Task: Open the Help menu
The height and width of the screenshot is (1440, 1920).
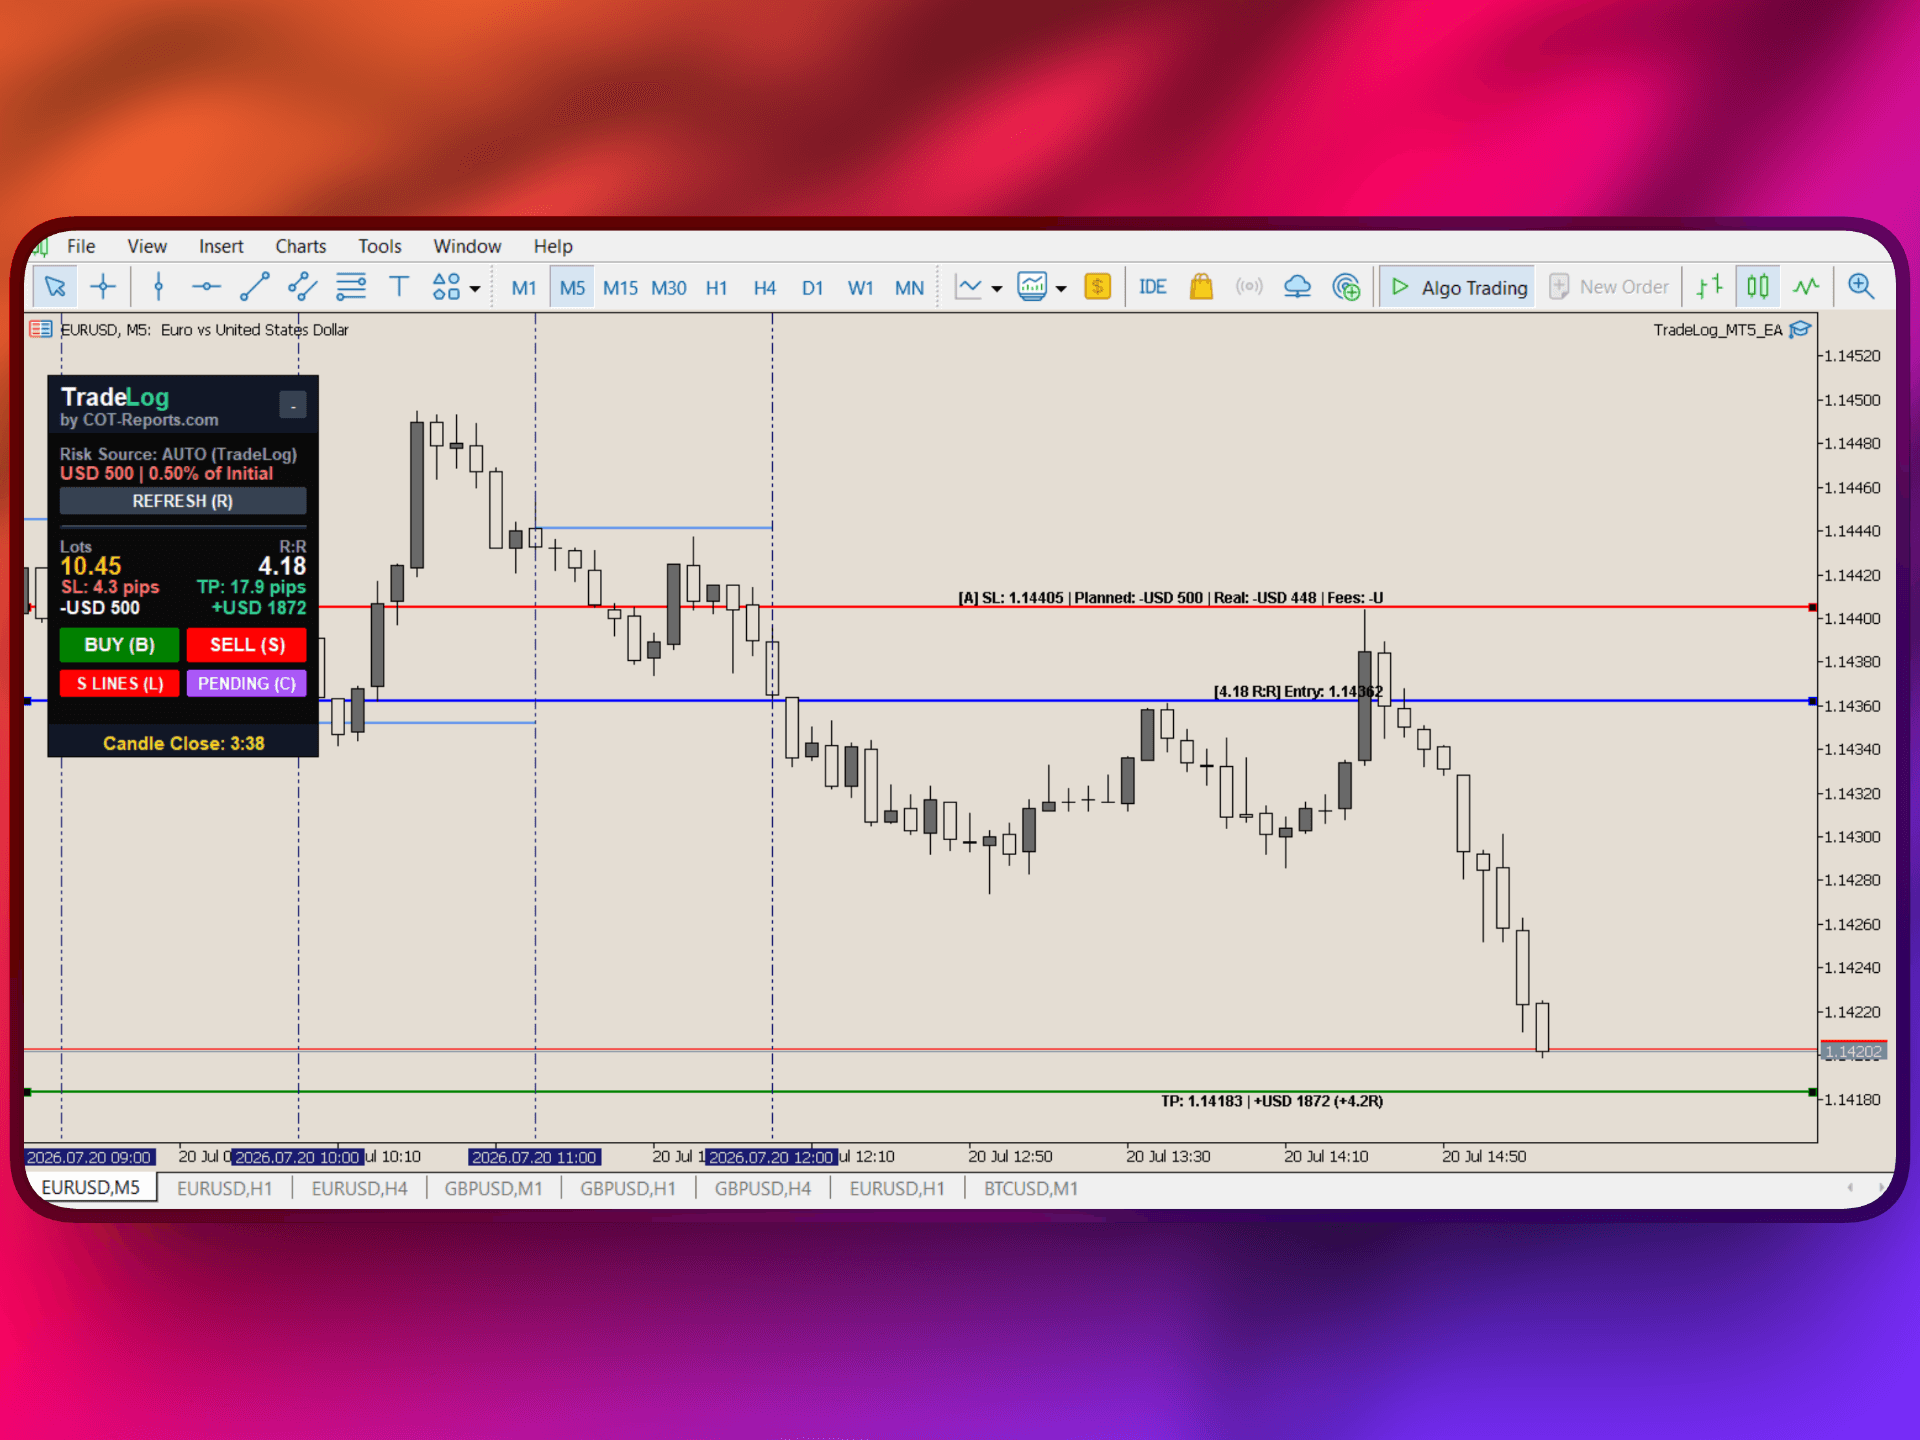Action: pyautogui.click(x=553, y=246)
